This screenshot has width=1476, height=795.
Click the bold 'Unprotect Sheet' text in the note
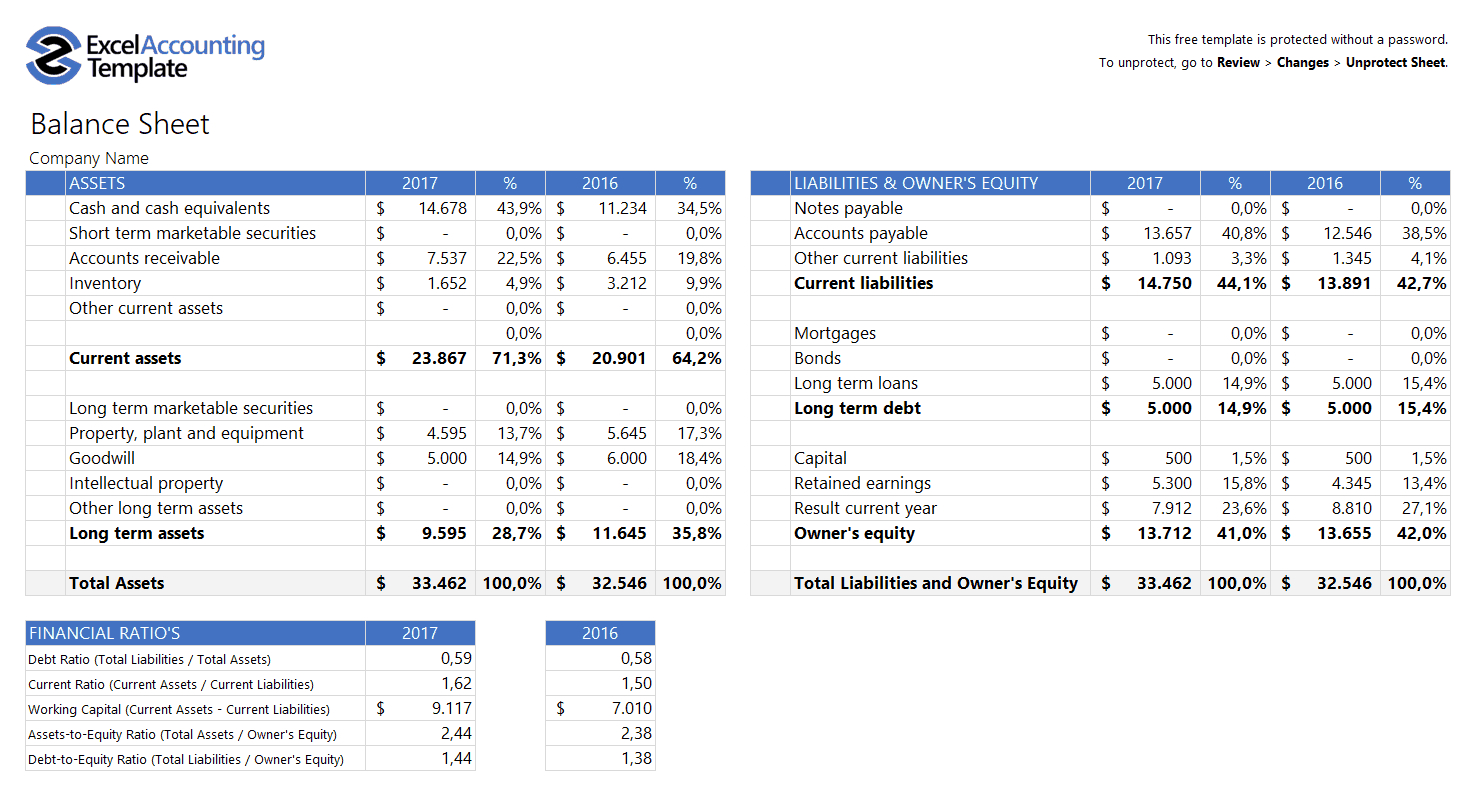(x=1395, y=62)
